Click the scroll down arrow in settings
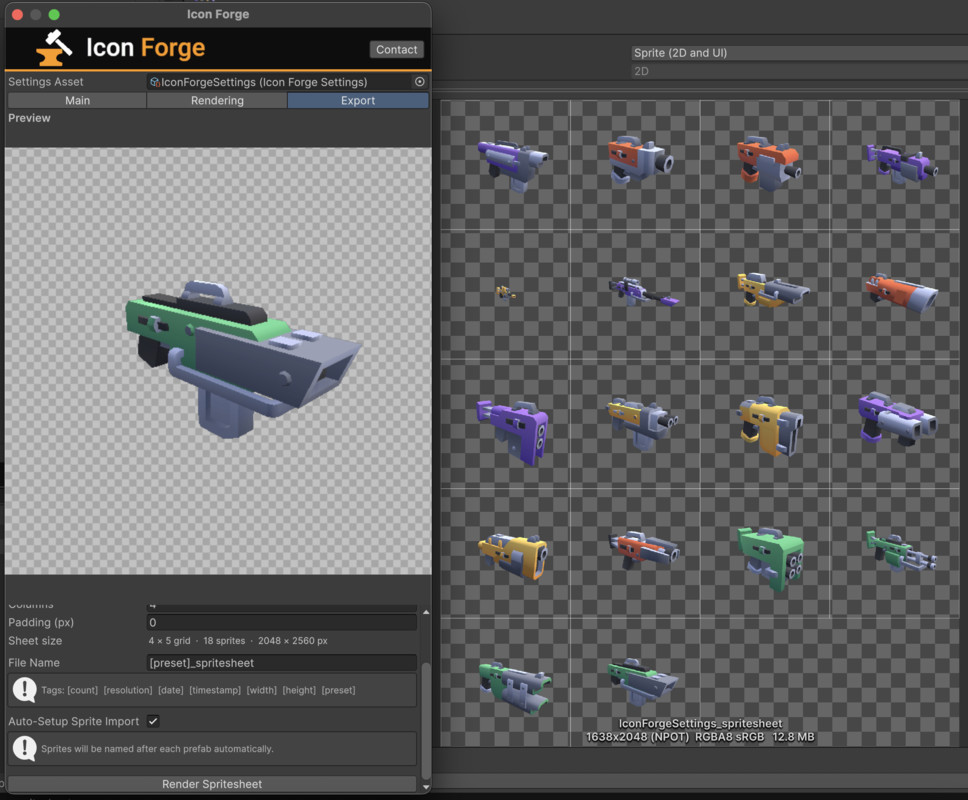The image size is (968, 800). pos(425,787)
